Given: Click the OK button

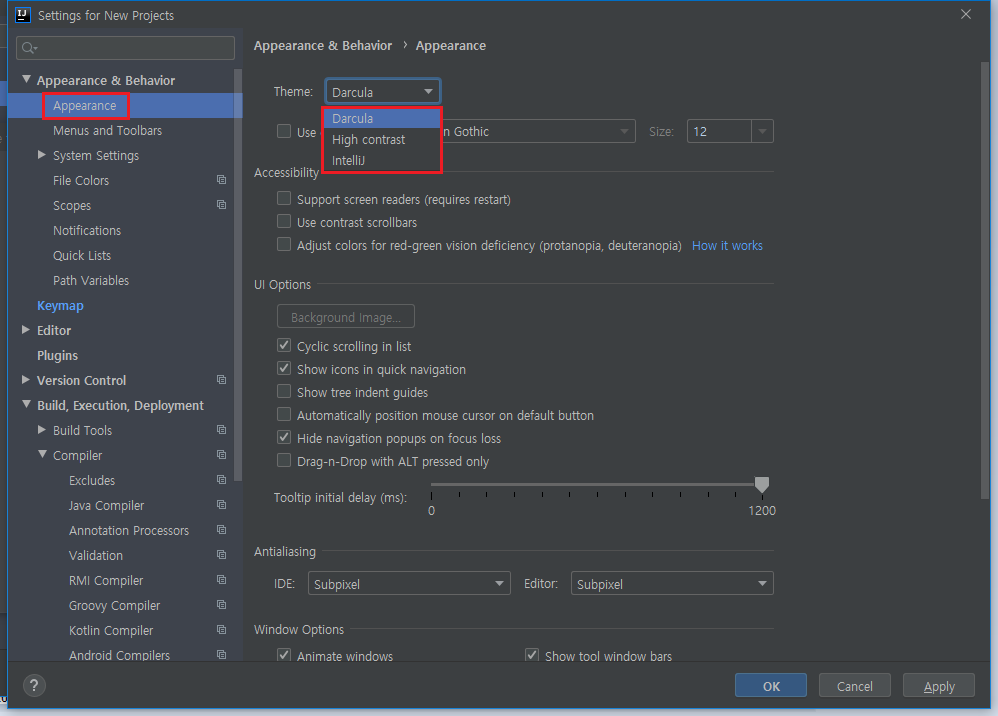Looking at the screenshot, I should (771, 685).
